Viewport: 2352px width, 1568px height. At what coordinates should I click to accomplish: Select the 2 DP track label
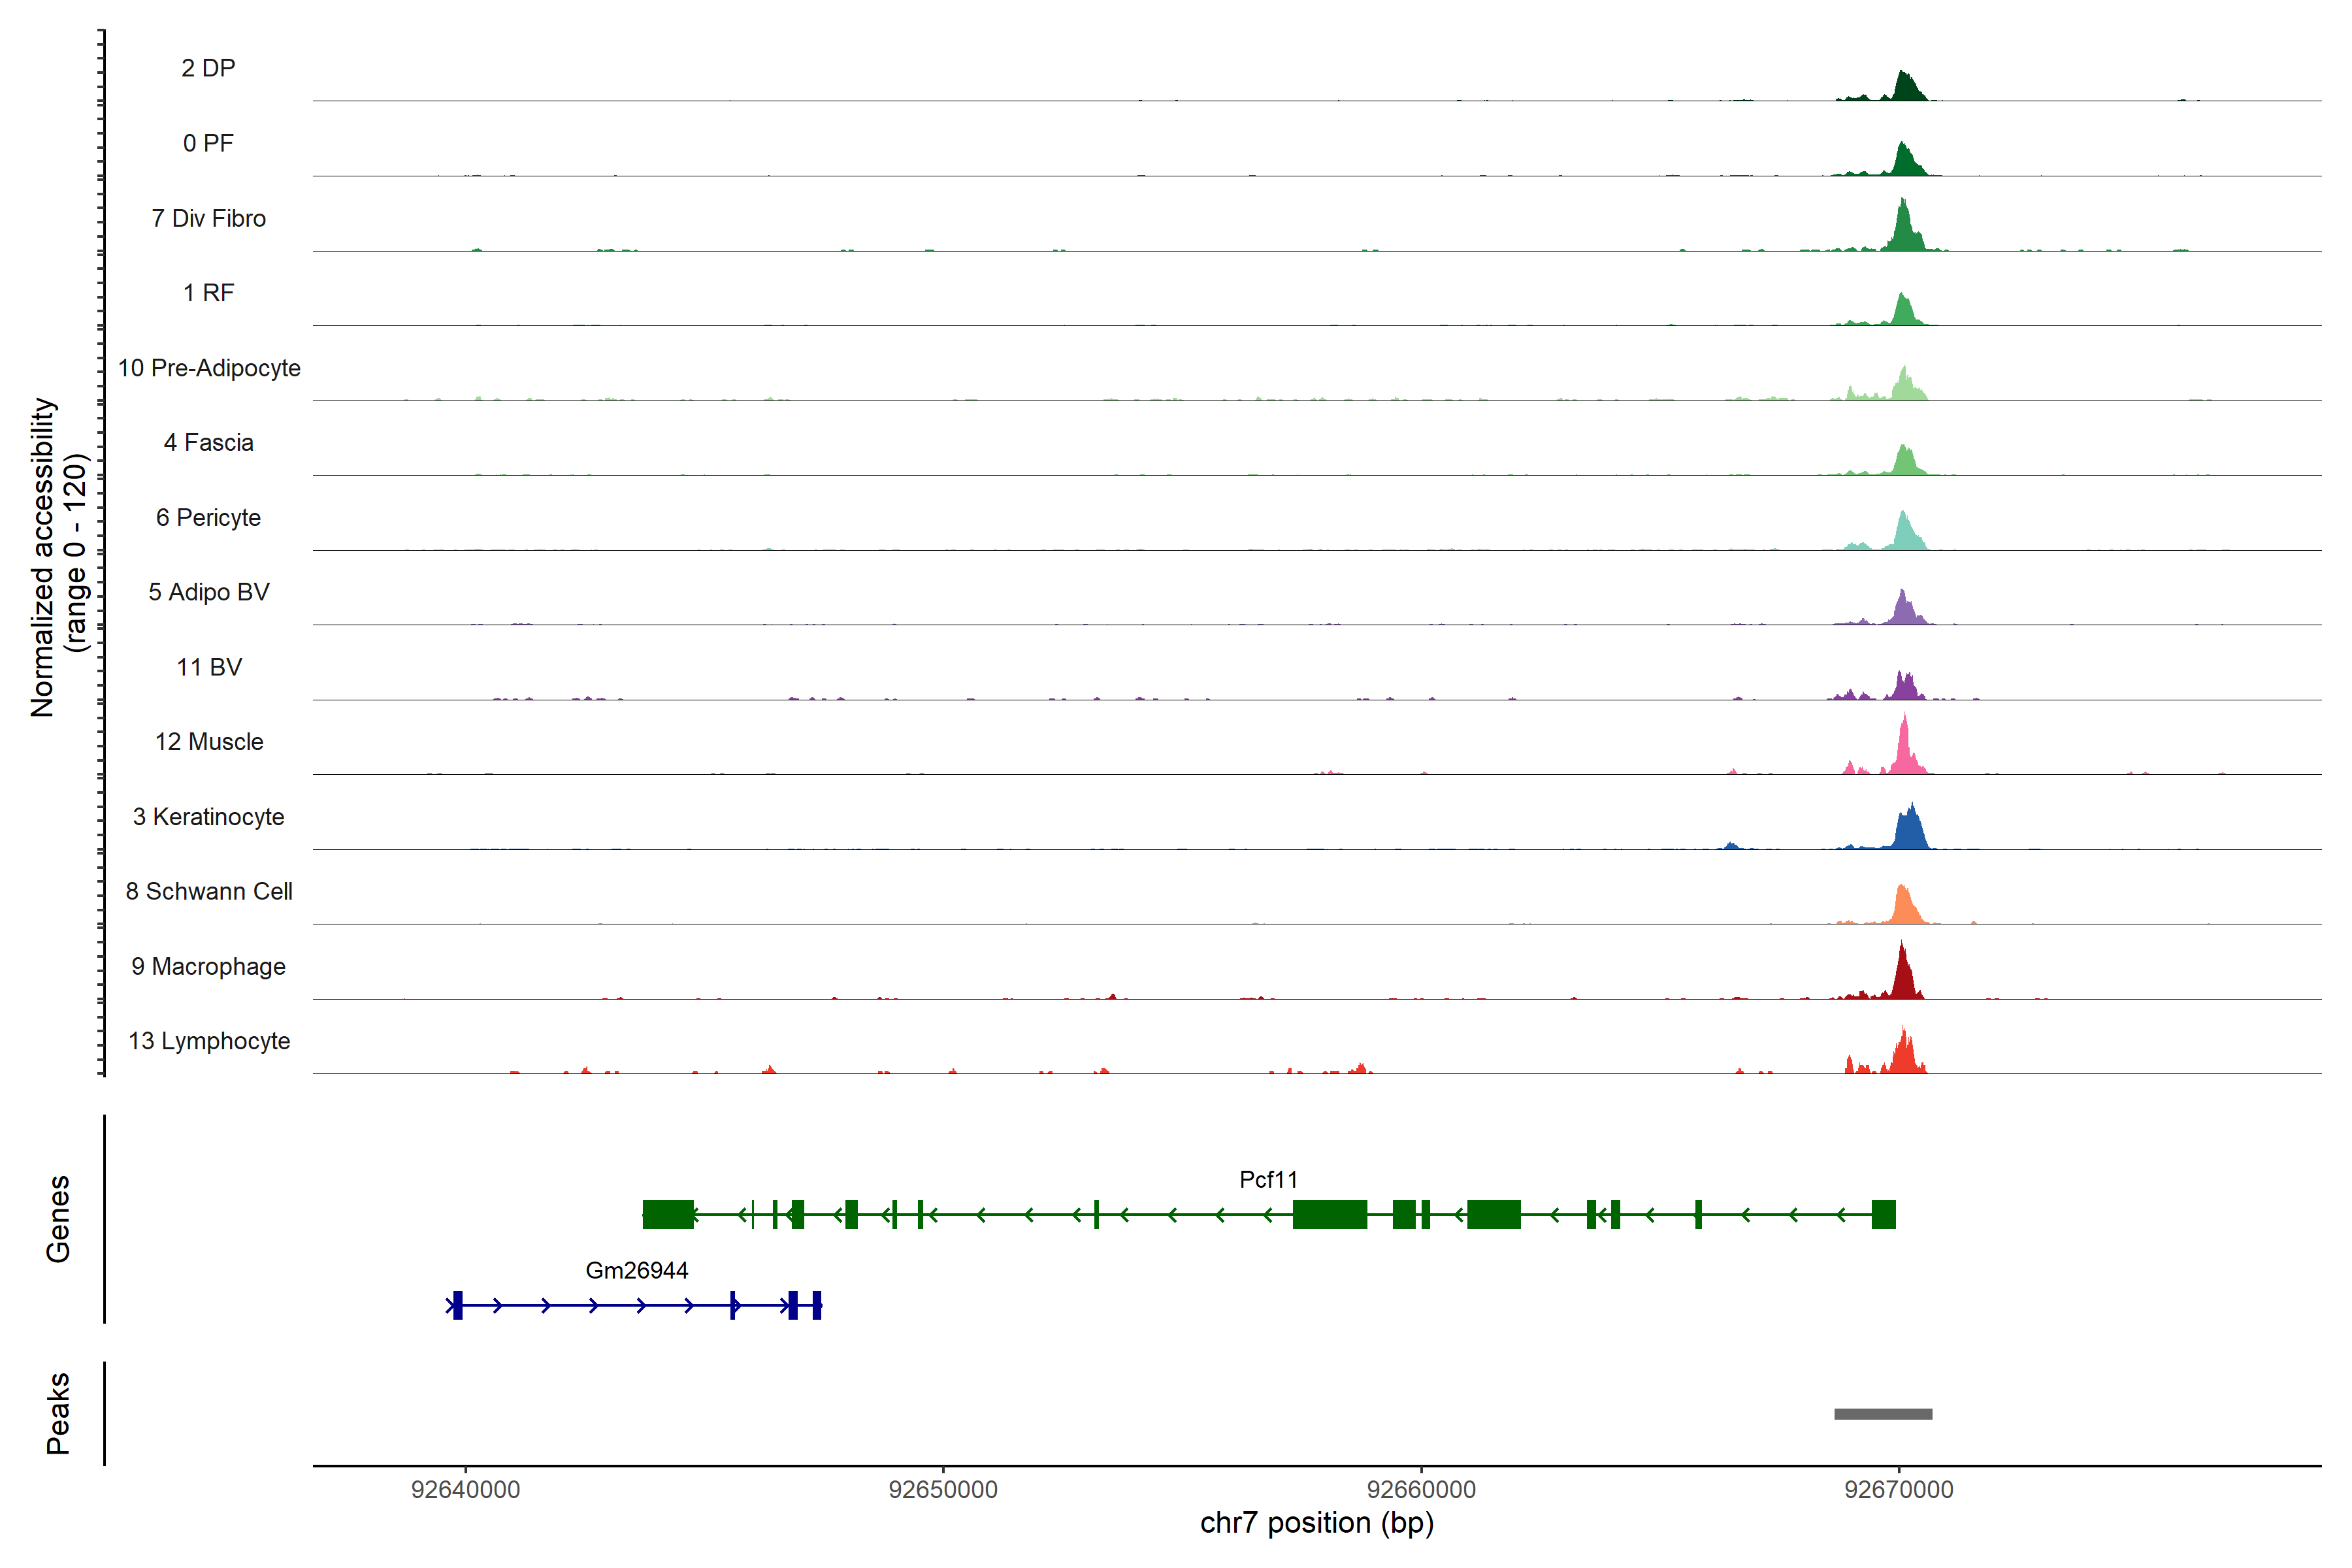coord(208,68)
